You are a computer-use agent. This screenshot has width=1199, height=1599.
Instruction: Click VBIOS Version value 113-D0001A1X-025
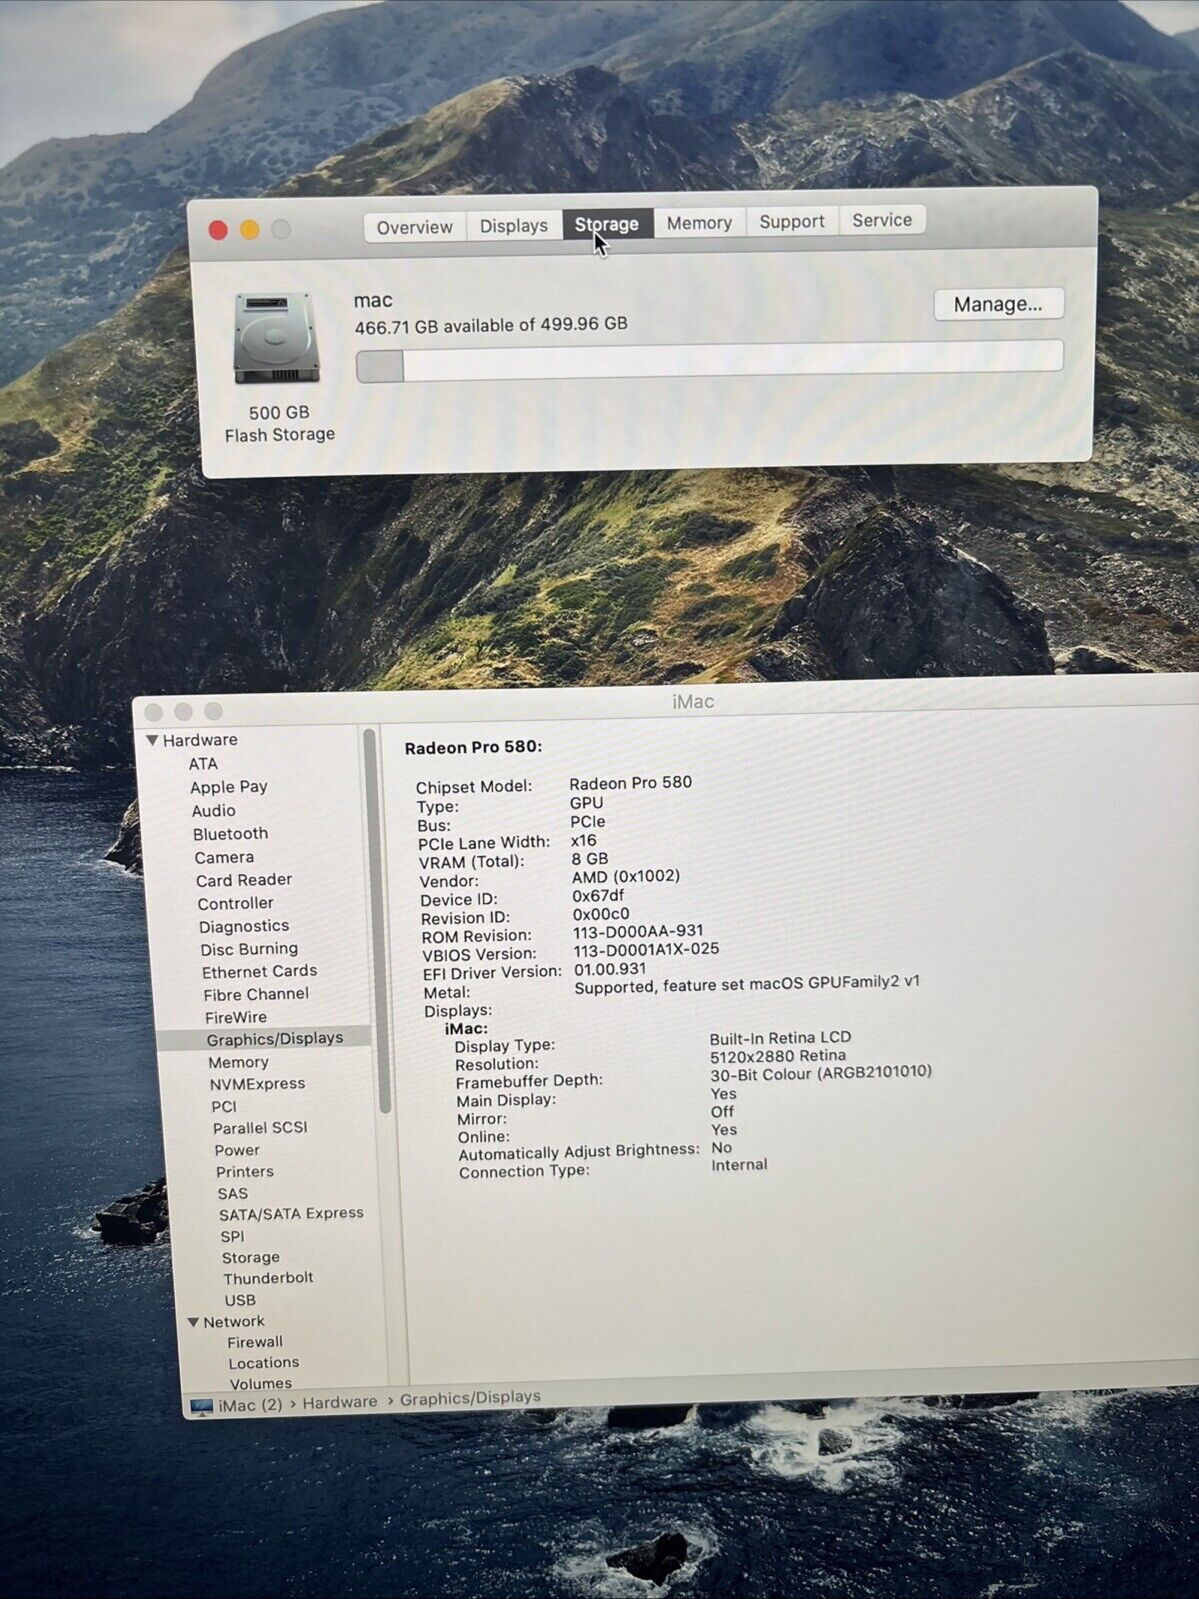646,950
